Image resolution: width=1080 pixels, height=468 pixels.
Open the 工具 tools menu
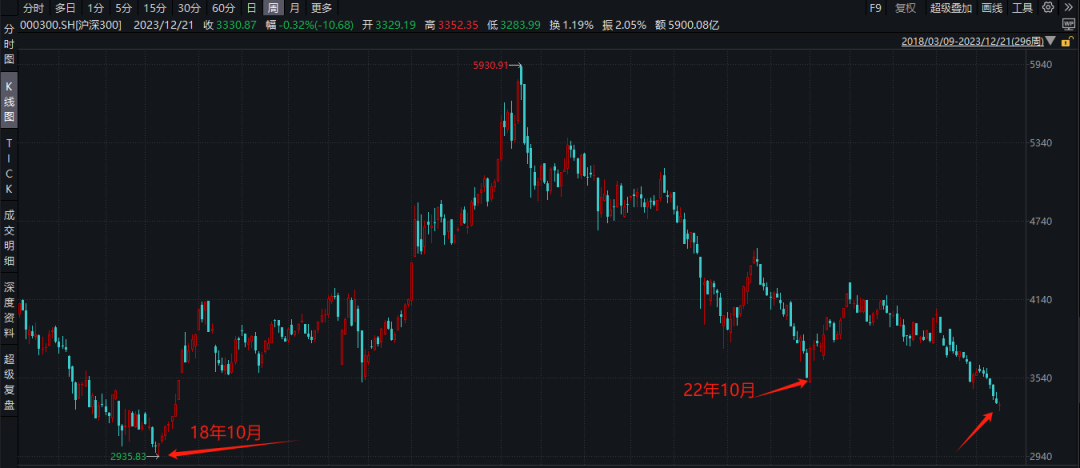point(1023,8)
